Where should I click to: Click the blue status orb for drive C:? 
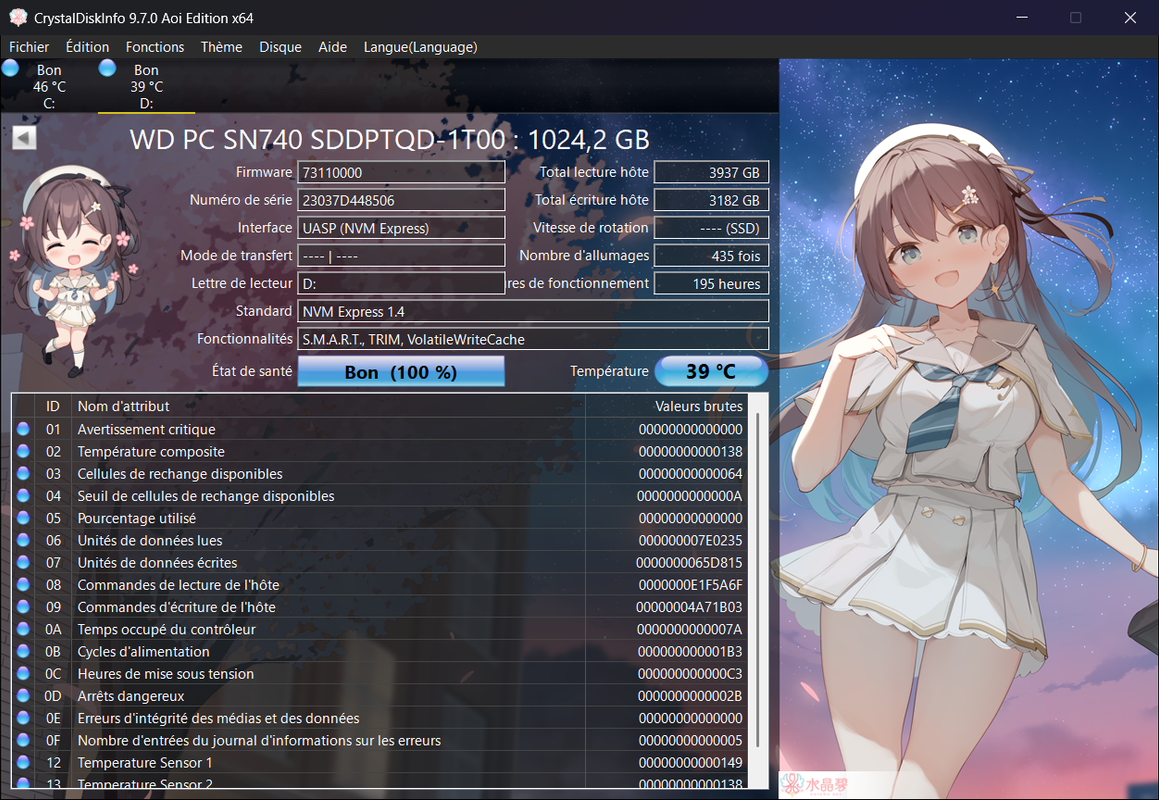(10, 68)
